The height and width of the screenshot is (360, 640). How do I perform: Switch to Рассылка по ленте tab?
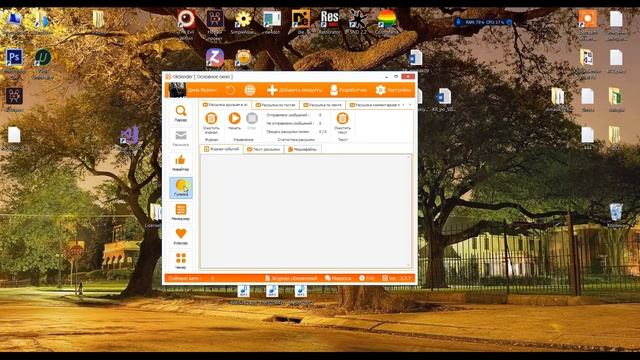tap(322, 105)
